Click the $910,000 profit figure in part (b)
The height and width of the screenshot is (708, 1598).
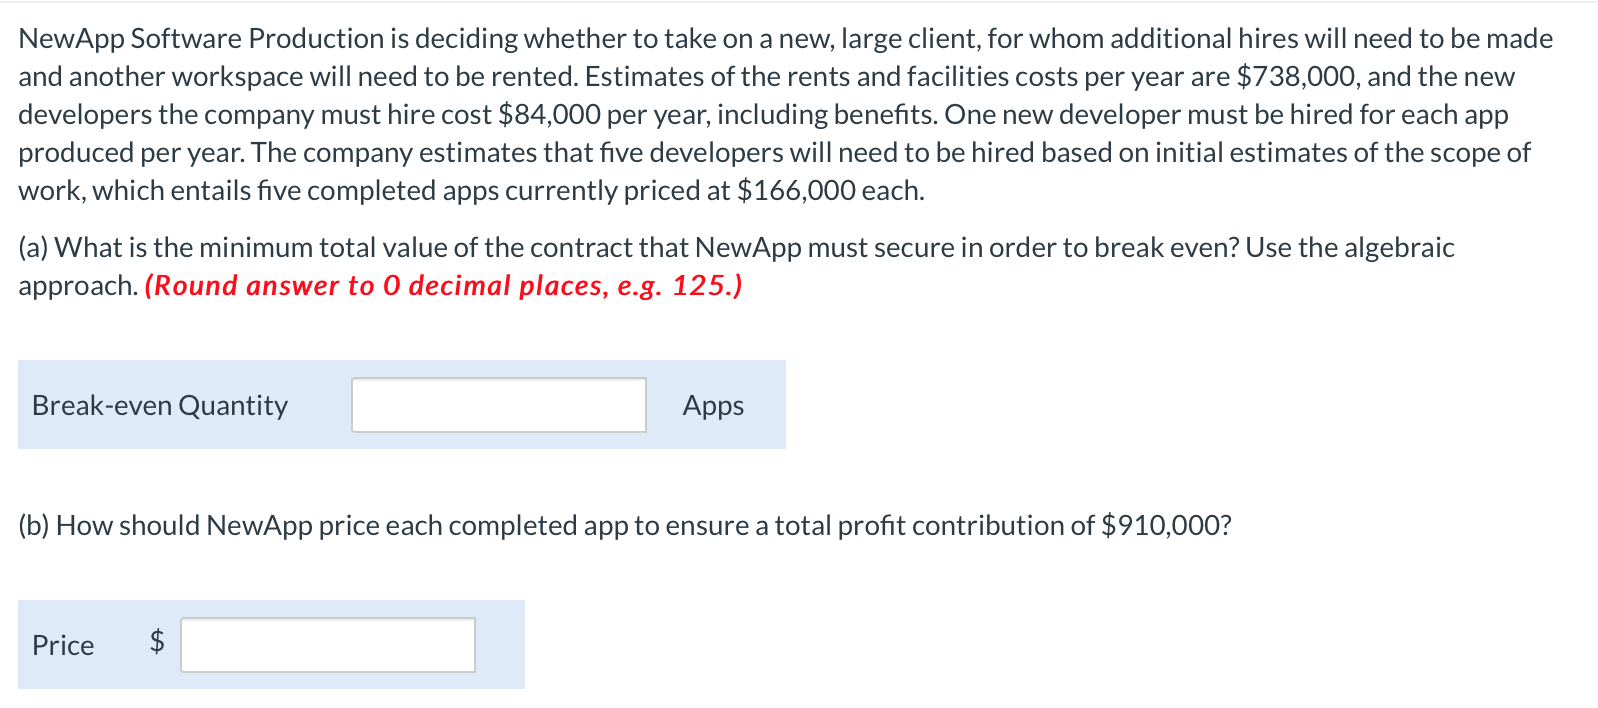click(x=1163, y=525)
